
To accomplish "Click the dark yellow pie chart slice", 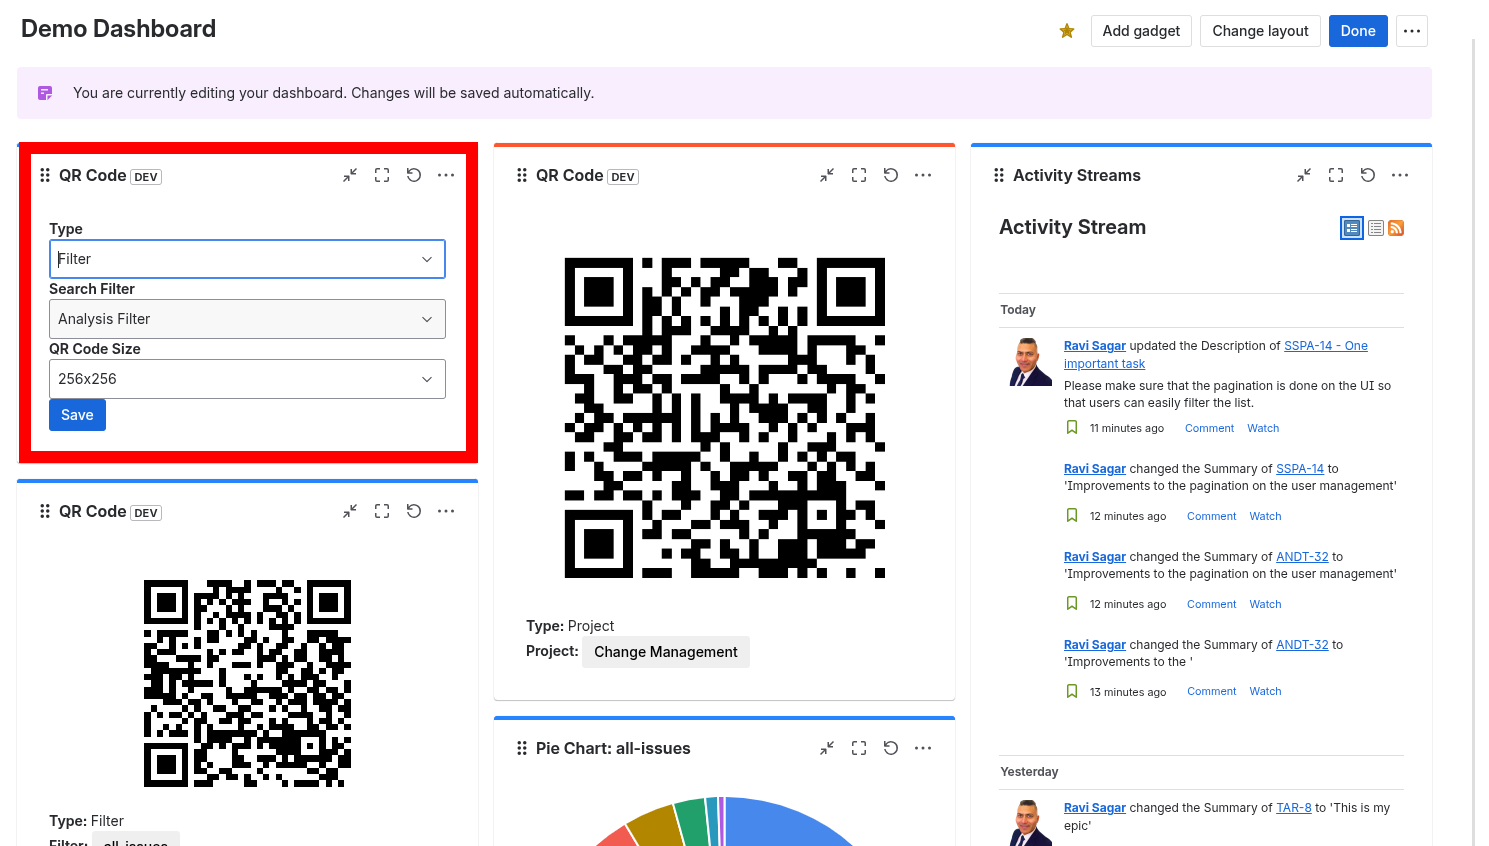I will pyautogui.click(x=658, y=826).
